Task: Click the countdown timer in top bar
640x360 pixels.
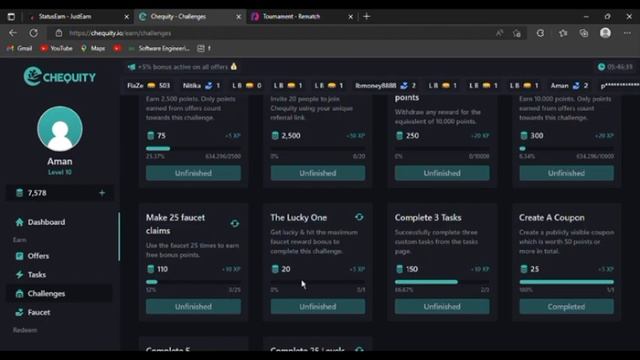Action: tap(616, 67)
